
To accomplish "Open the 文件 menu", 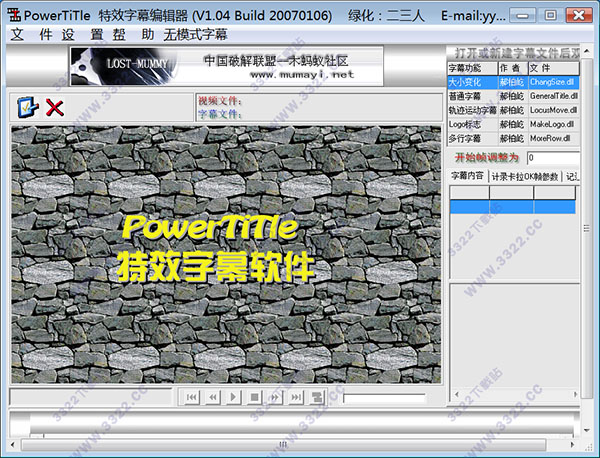I will pos(31,35).
